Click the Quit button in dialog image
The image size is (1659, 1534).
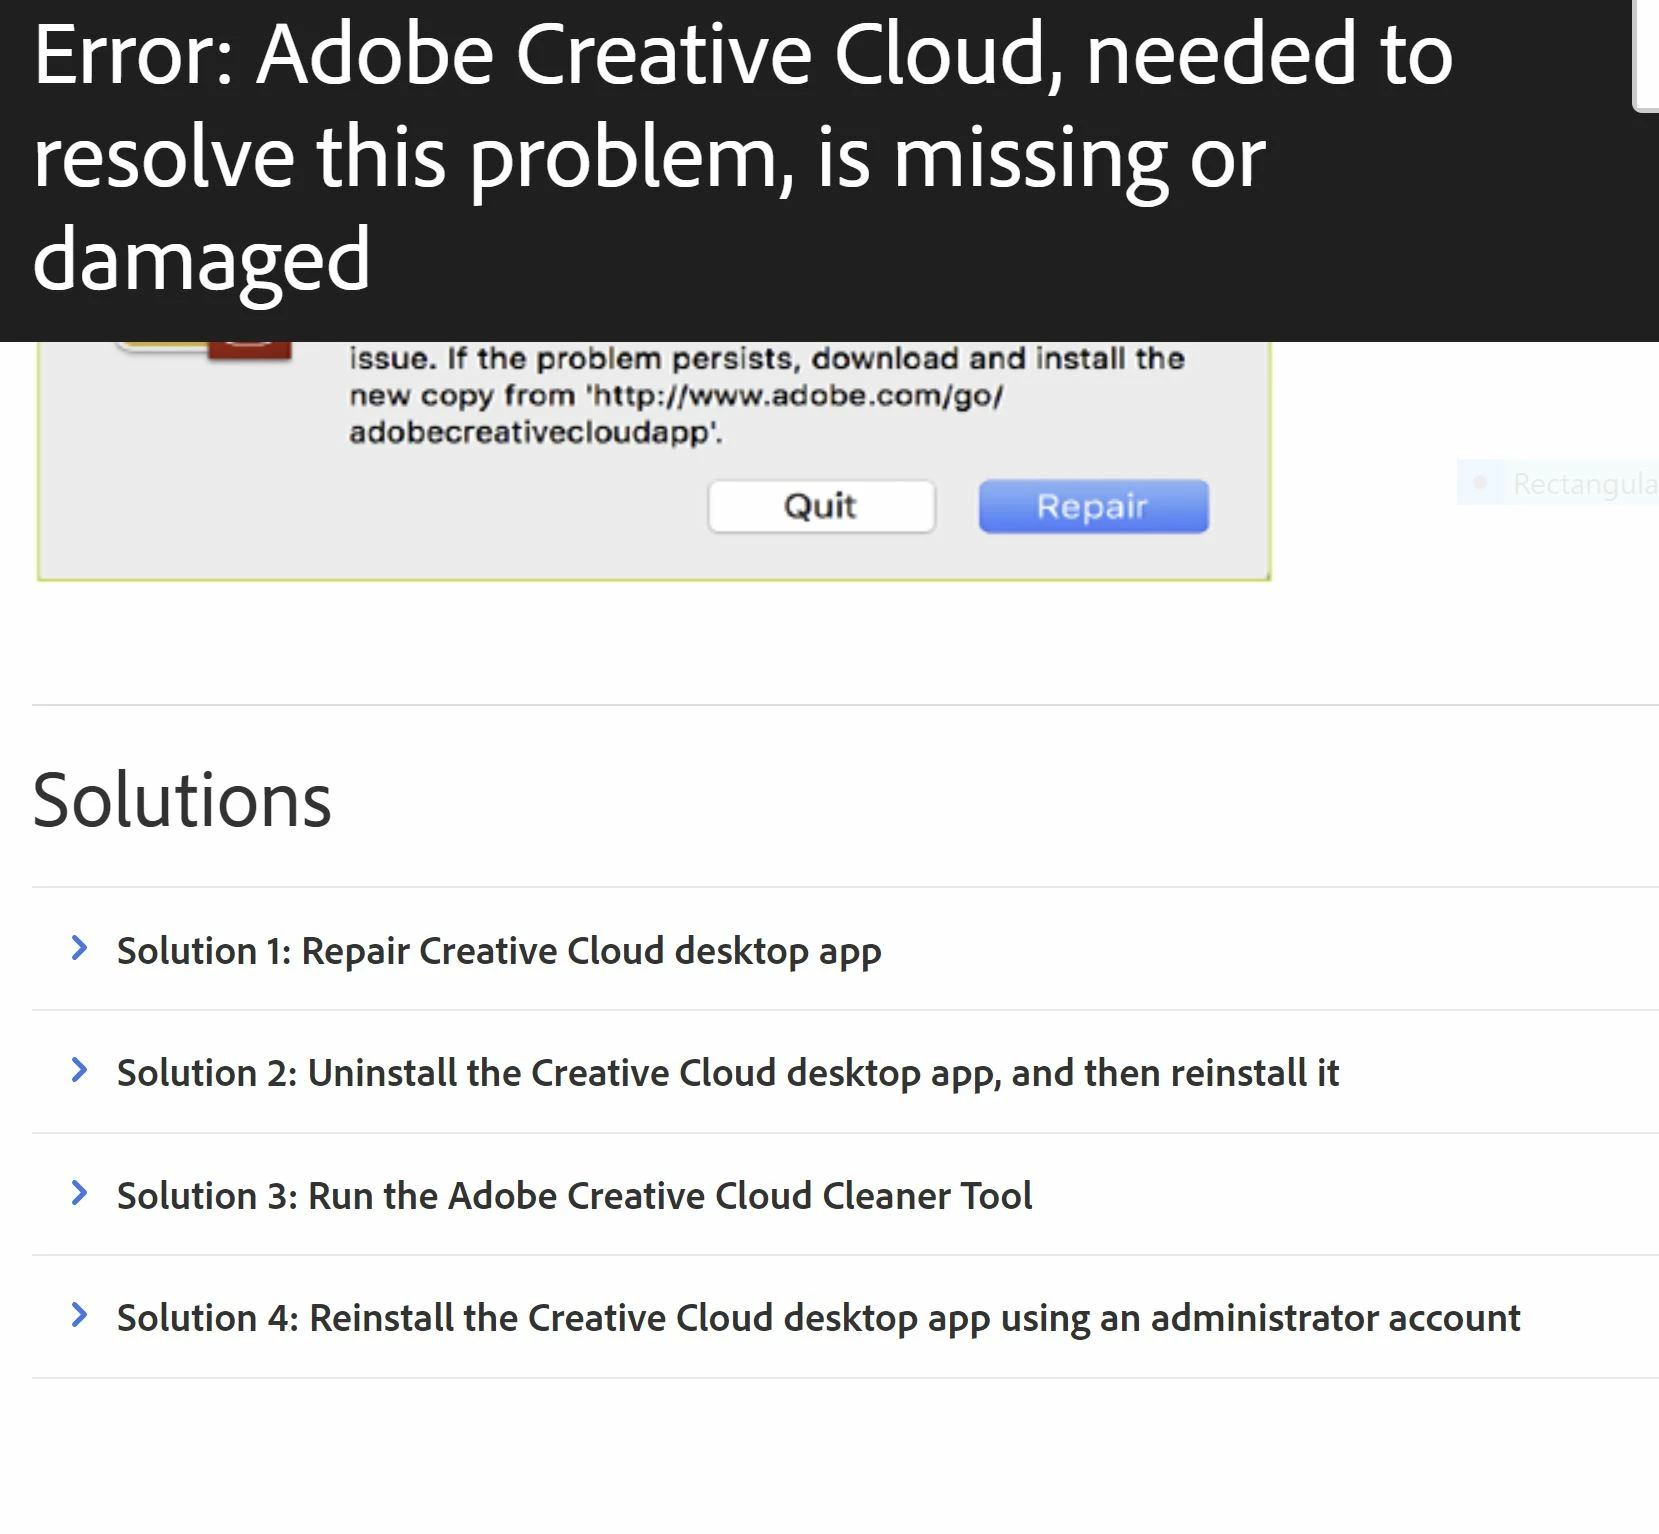(821, 506)
